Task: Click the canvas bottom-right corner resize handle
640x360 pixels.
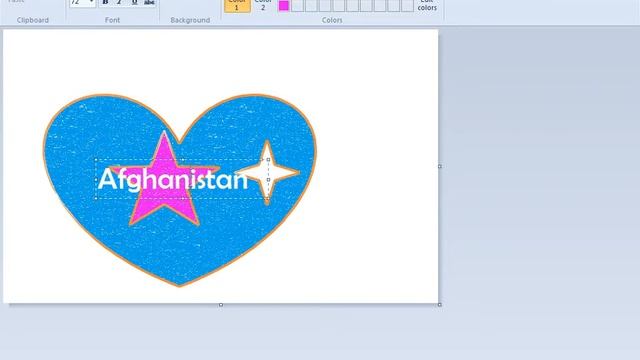Action: (440, 305)
